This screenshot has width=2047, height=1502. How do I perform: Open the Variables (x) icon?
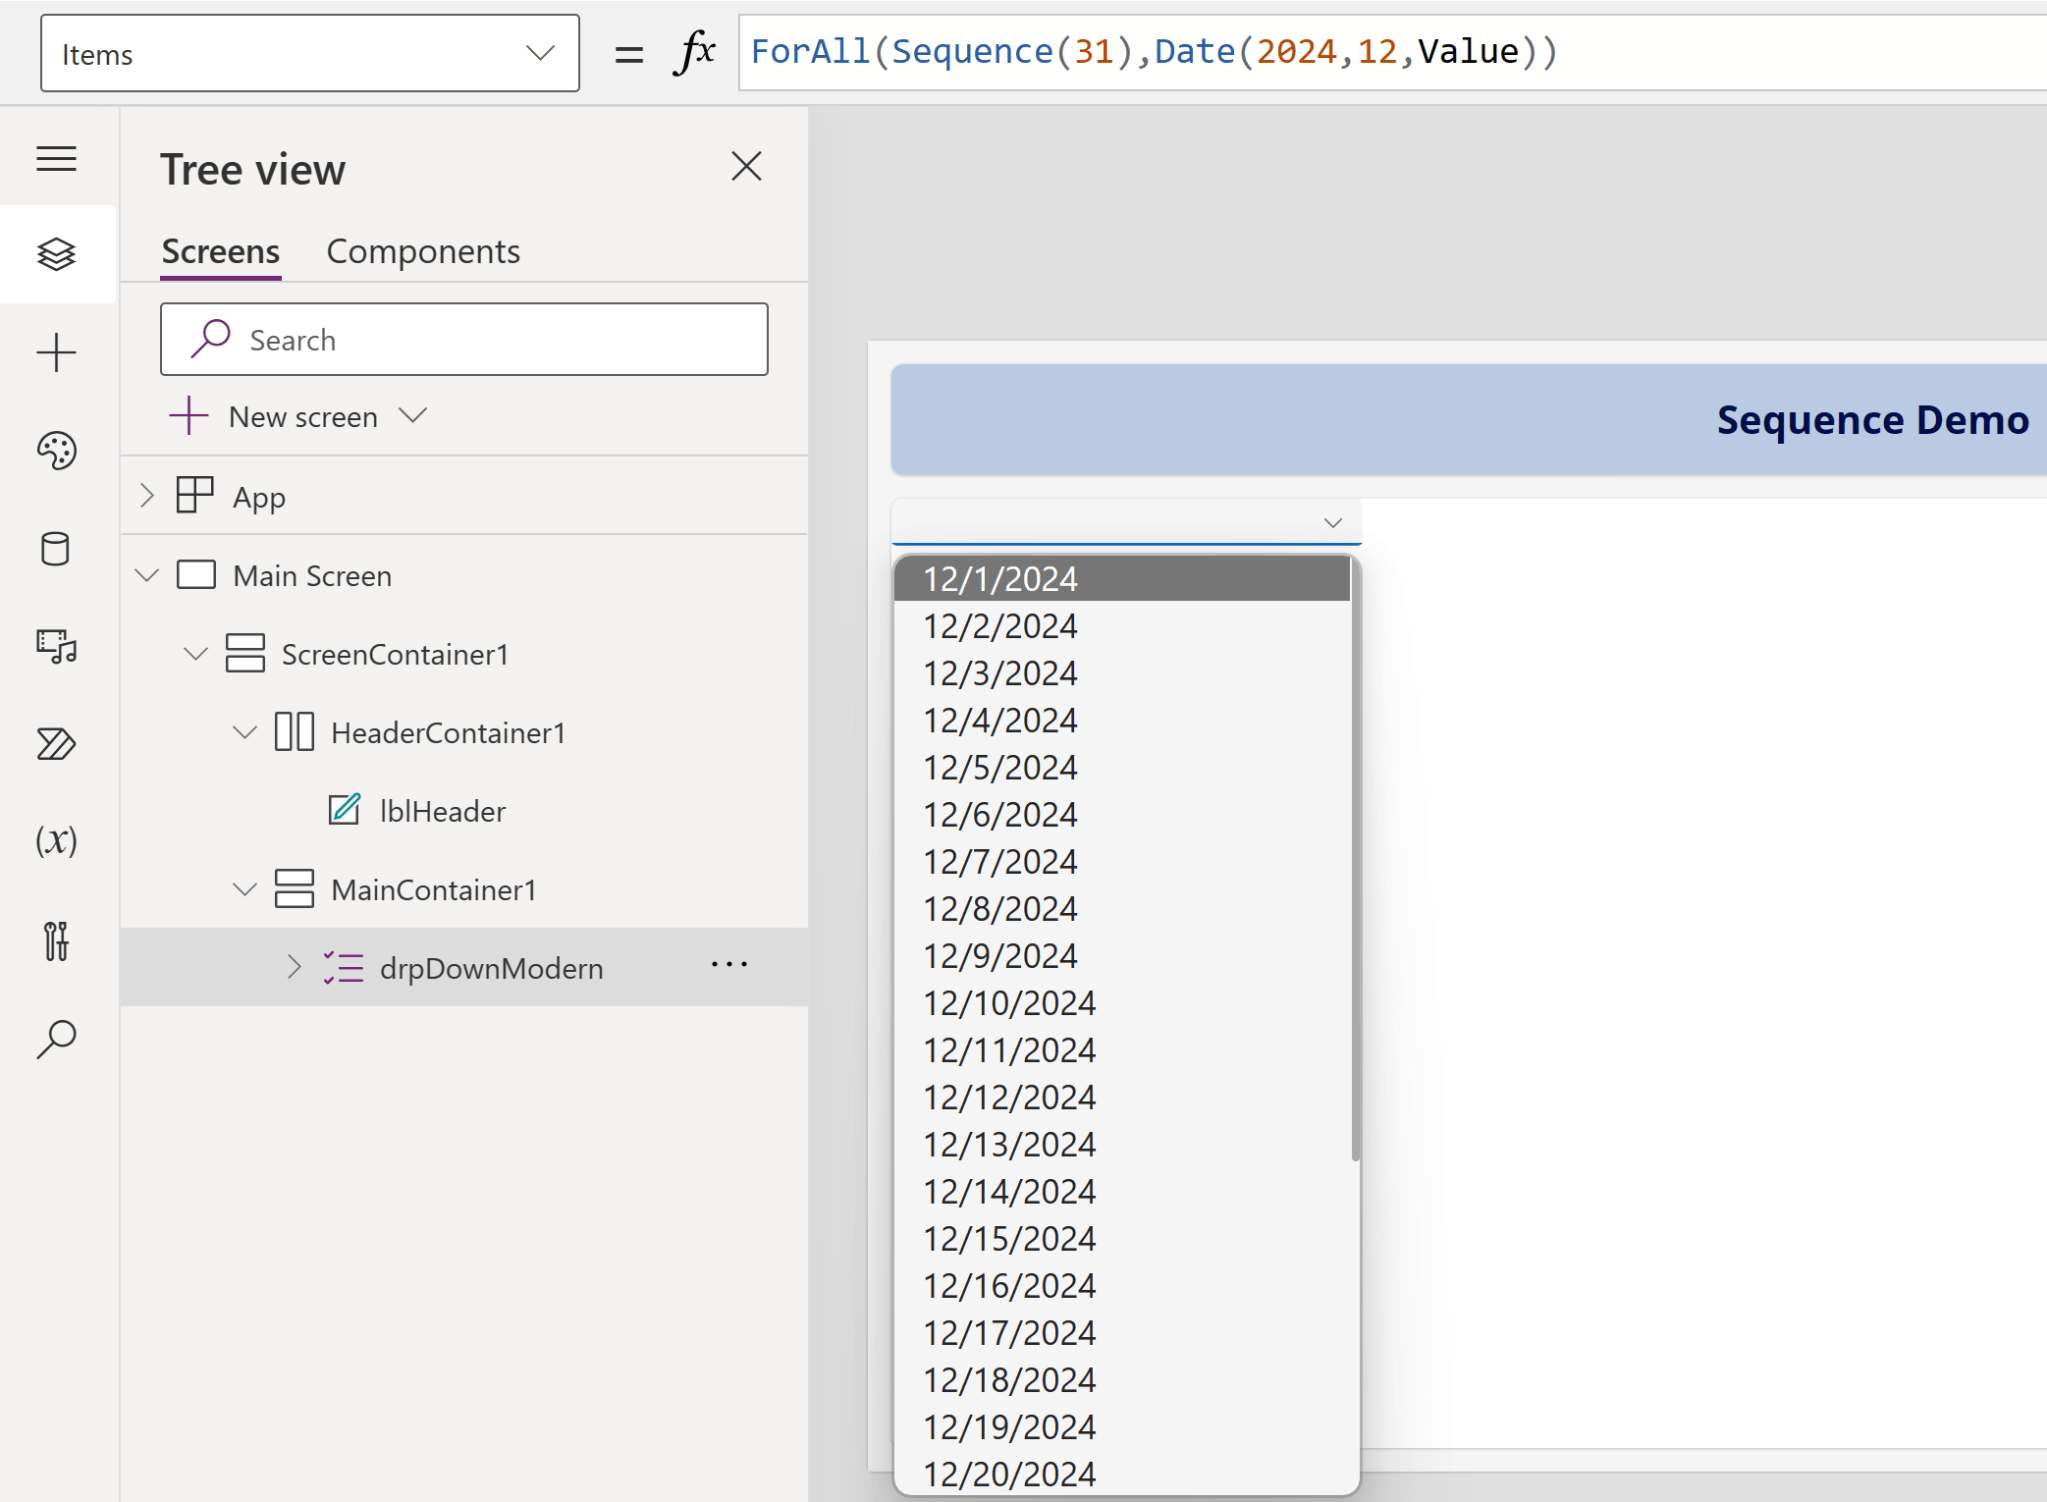tap(56, 841)
